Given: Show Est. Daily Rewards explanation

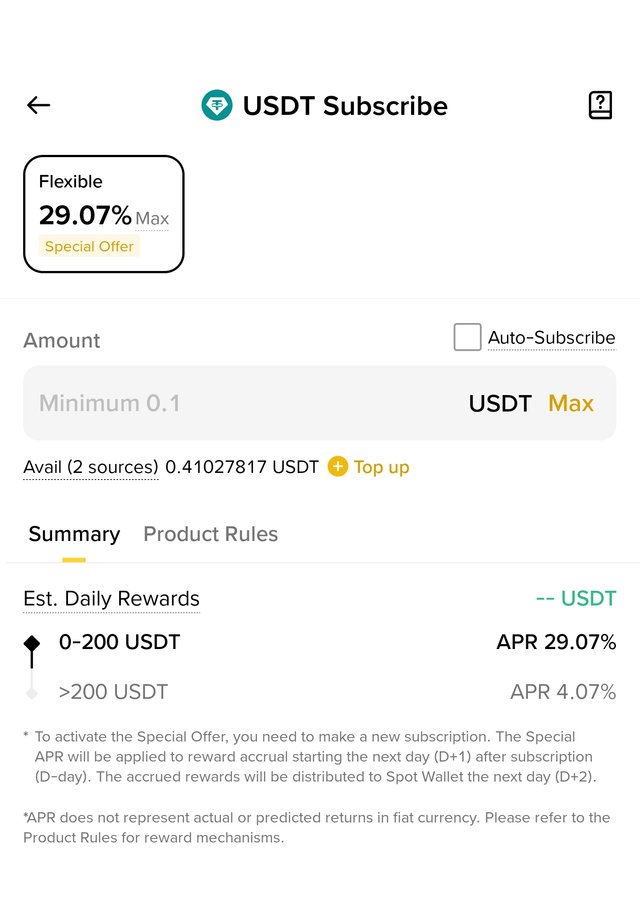Looking at the screenshot, I should (x=111, y=598).
